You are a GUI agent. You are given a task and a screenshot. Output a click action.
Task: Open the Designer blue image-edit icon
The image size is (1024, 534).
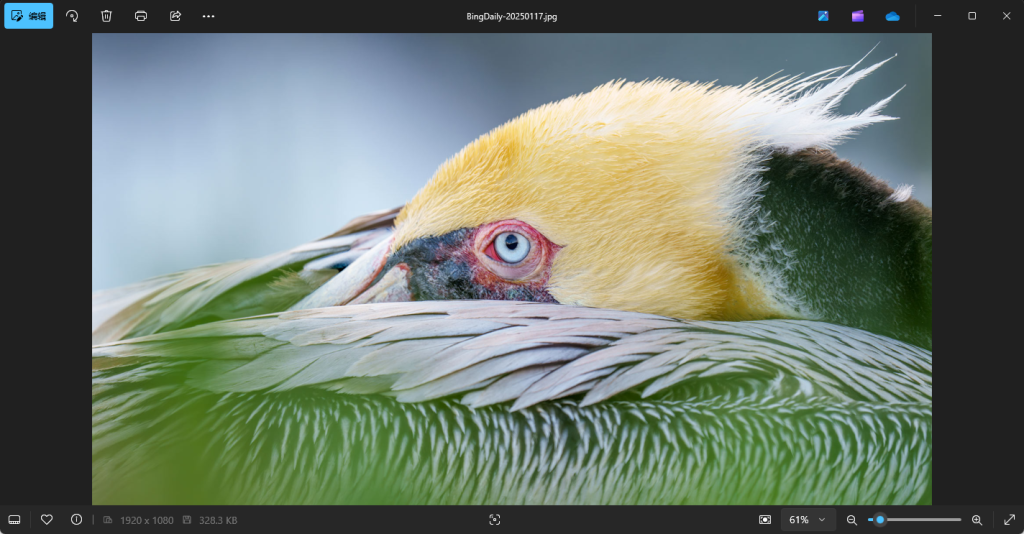click(x=823, y=16)
